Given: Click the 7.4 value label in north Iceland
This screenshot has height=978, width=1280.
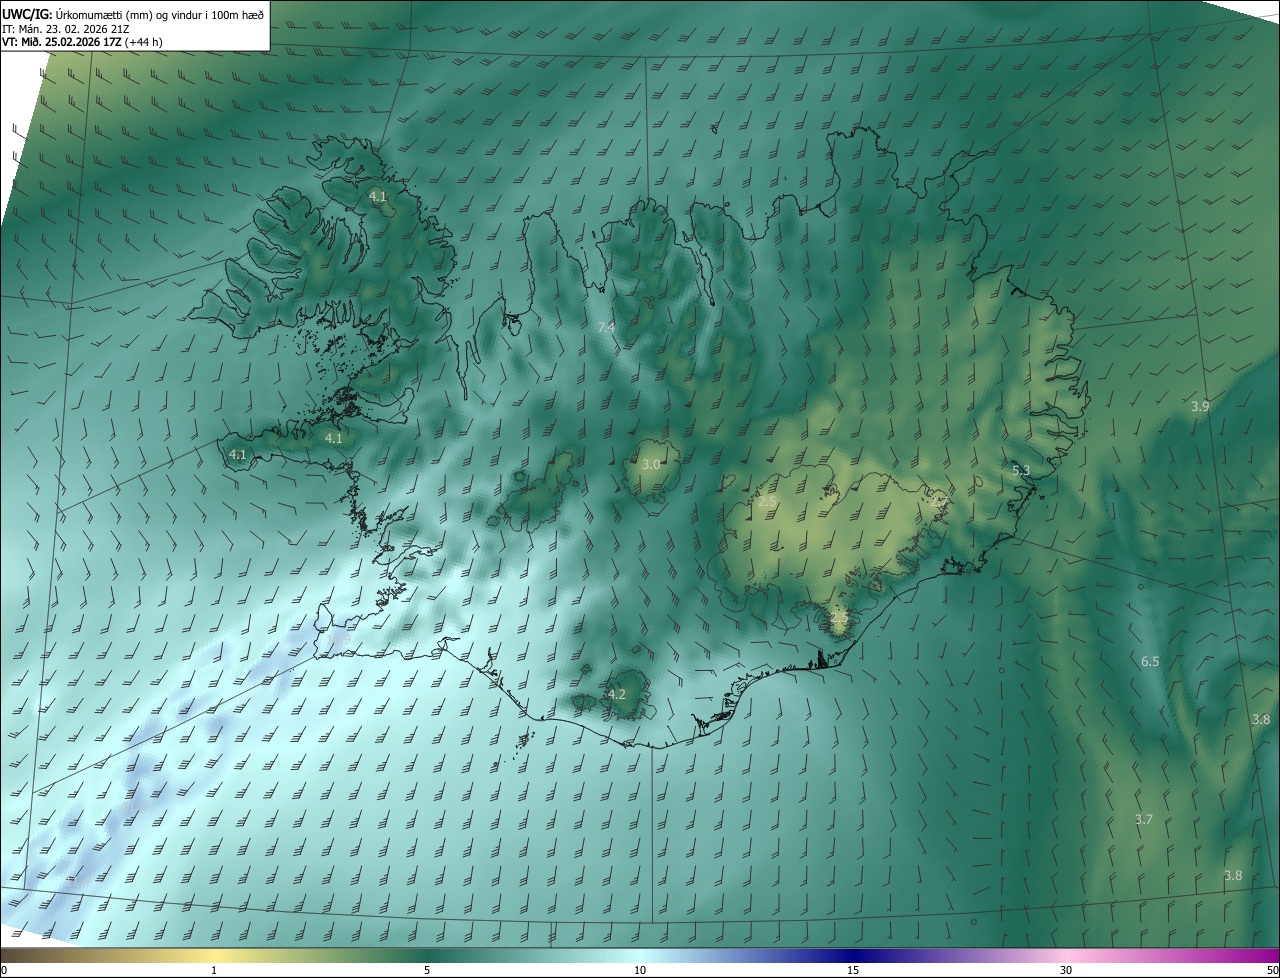Looking at the screenshot, I should (606, 328).
